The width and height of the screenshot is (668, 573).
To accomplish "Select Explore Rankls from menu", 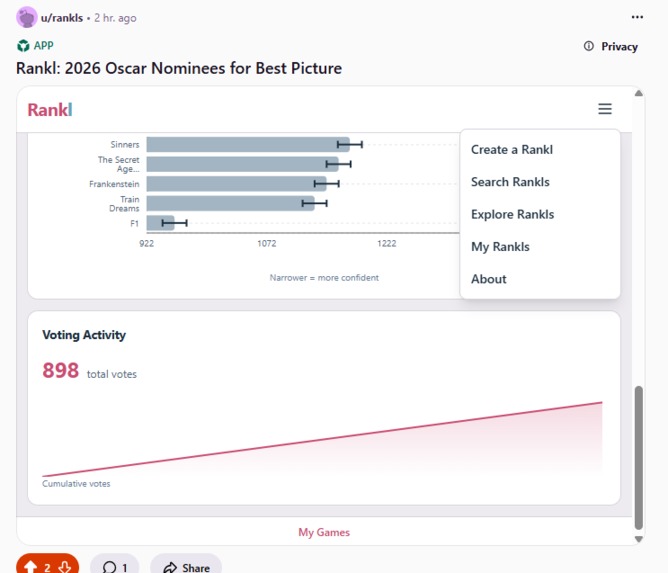I will [513, 214].
